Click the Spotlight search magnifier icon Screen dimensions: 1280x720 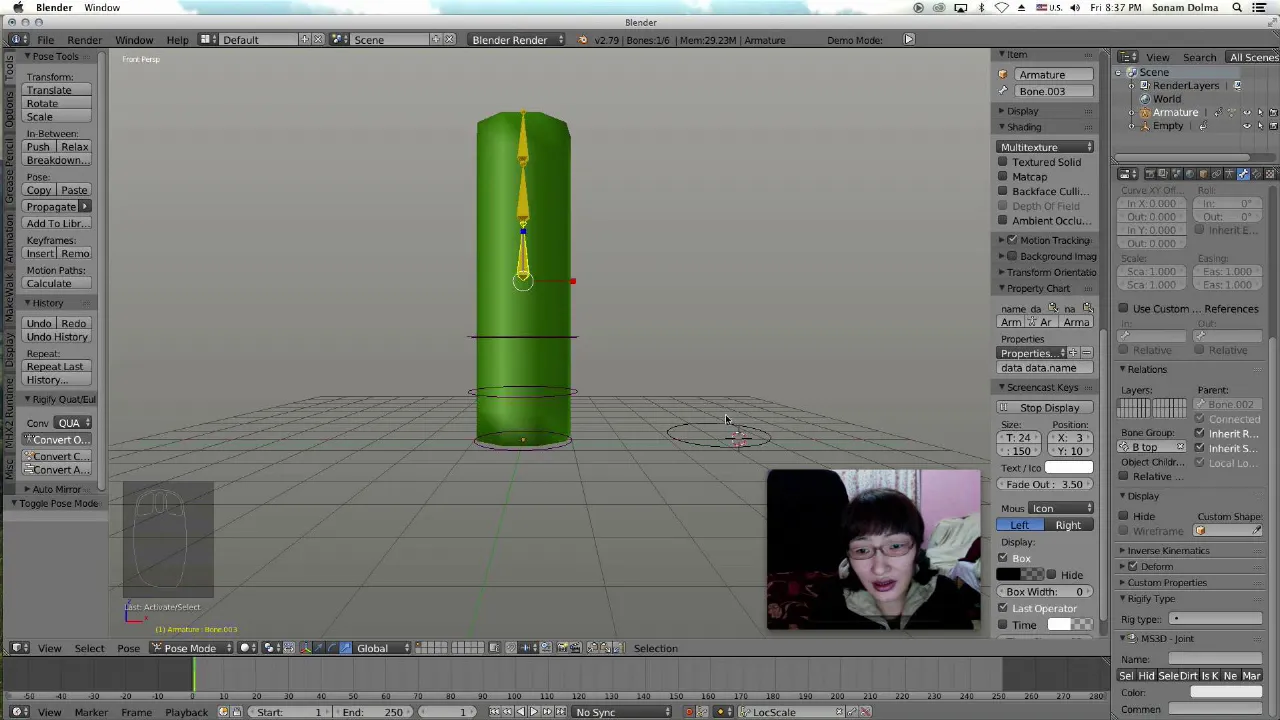pos(1237,8)
